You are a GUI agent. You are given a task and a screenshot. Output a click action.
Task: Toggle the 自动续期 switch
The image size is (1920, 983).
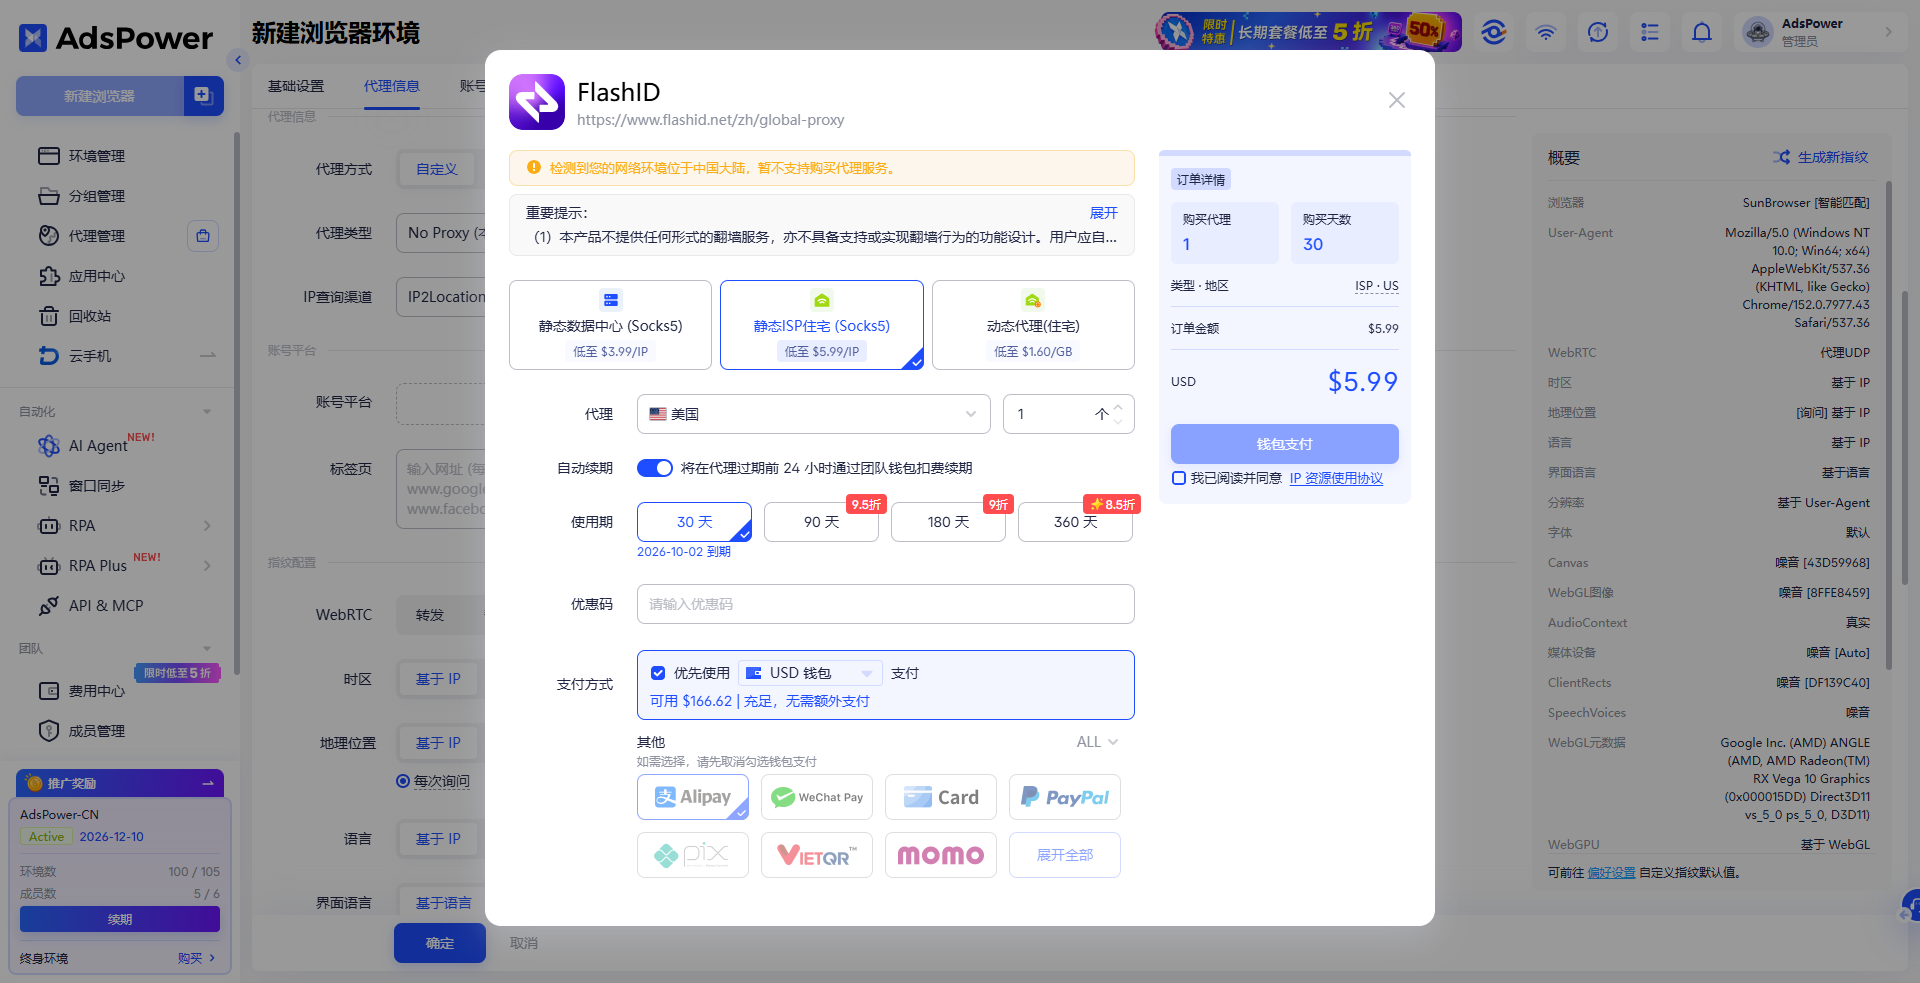(655, 468)
